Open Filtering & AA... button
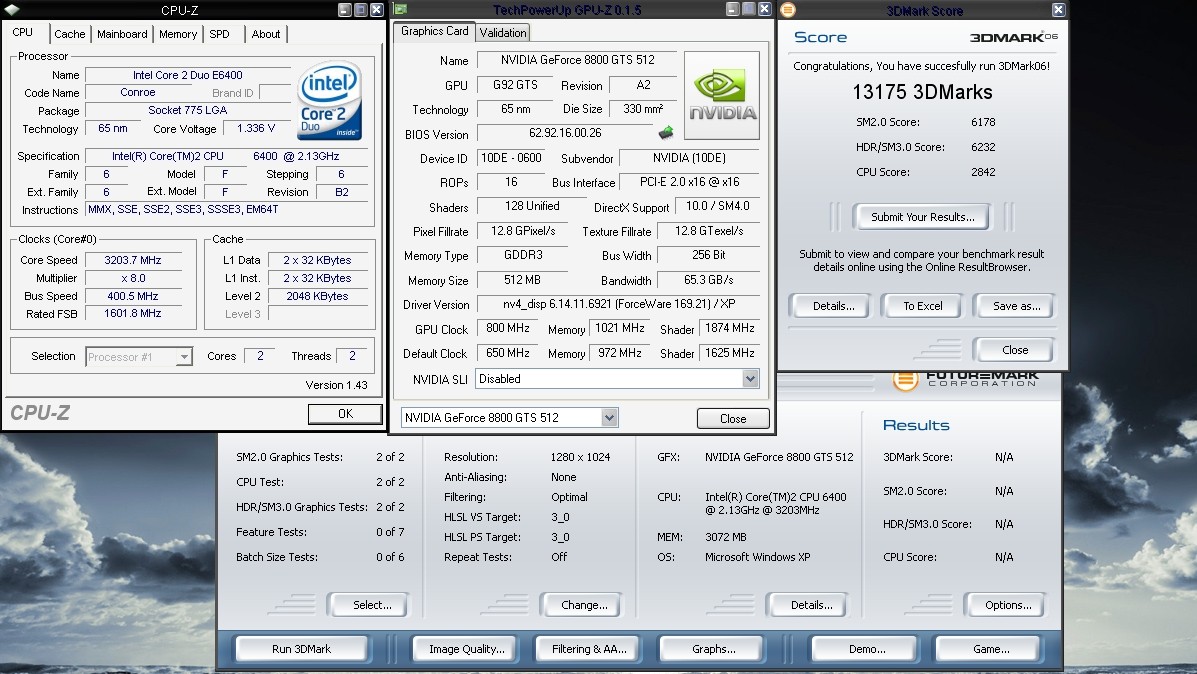This screenshot has height=674, width=1197. tap(589, 649)
